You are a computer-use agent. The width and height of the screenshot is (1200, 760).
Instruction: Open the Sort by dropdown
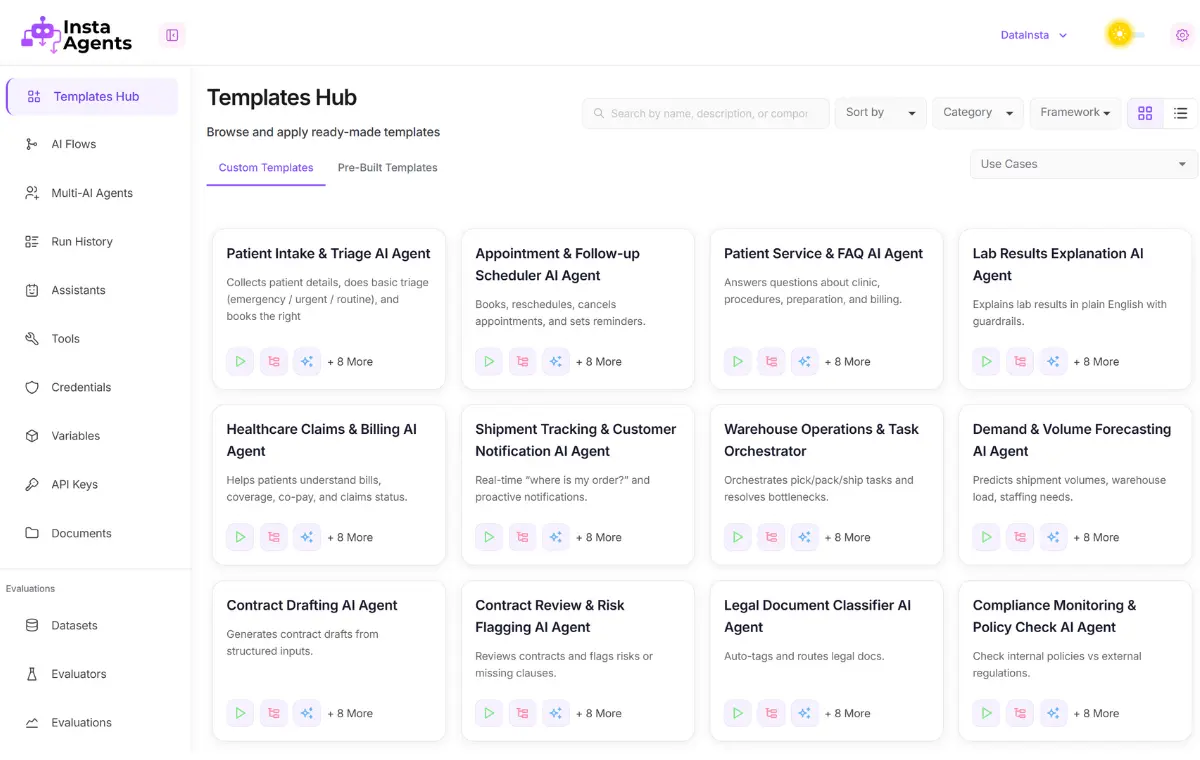click(x=880, y=113)
